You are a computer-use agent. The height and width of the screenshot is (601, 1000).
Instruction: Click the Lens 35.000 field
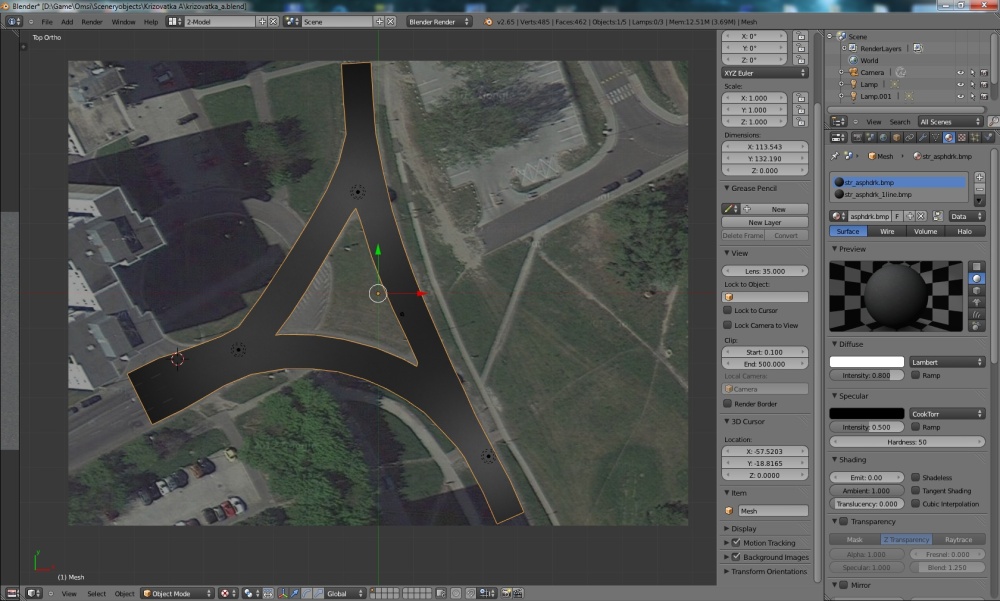coord(765,271)
